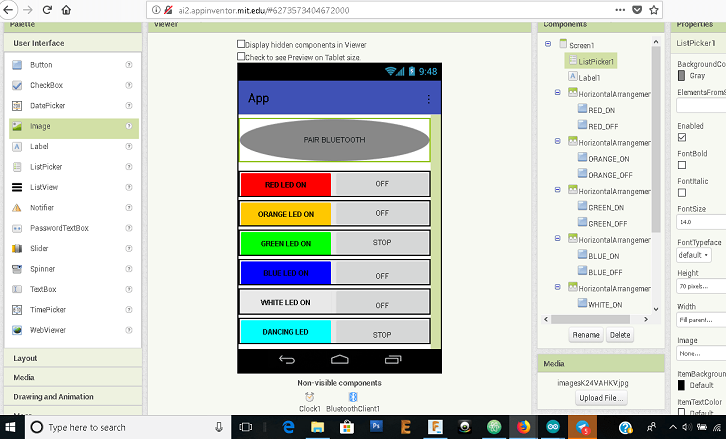Open the User Interface palette section

73,43
